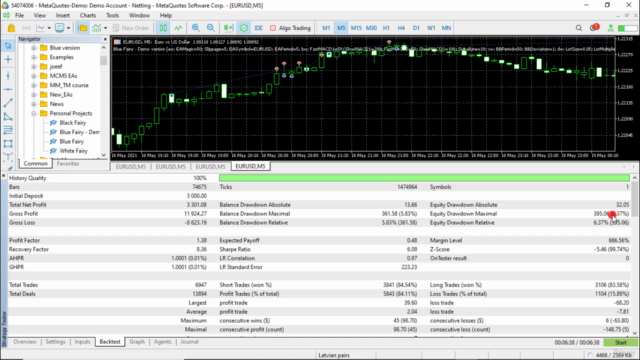Select the M15 timeframe

click(x=356, y=28)
